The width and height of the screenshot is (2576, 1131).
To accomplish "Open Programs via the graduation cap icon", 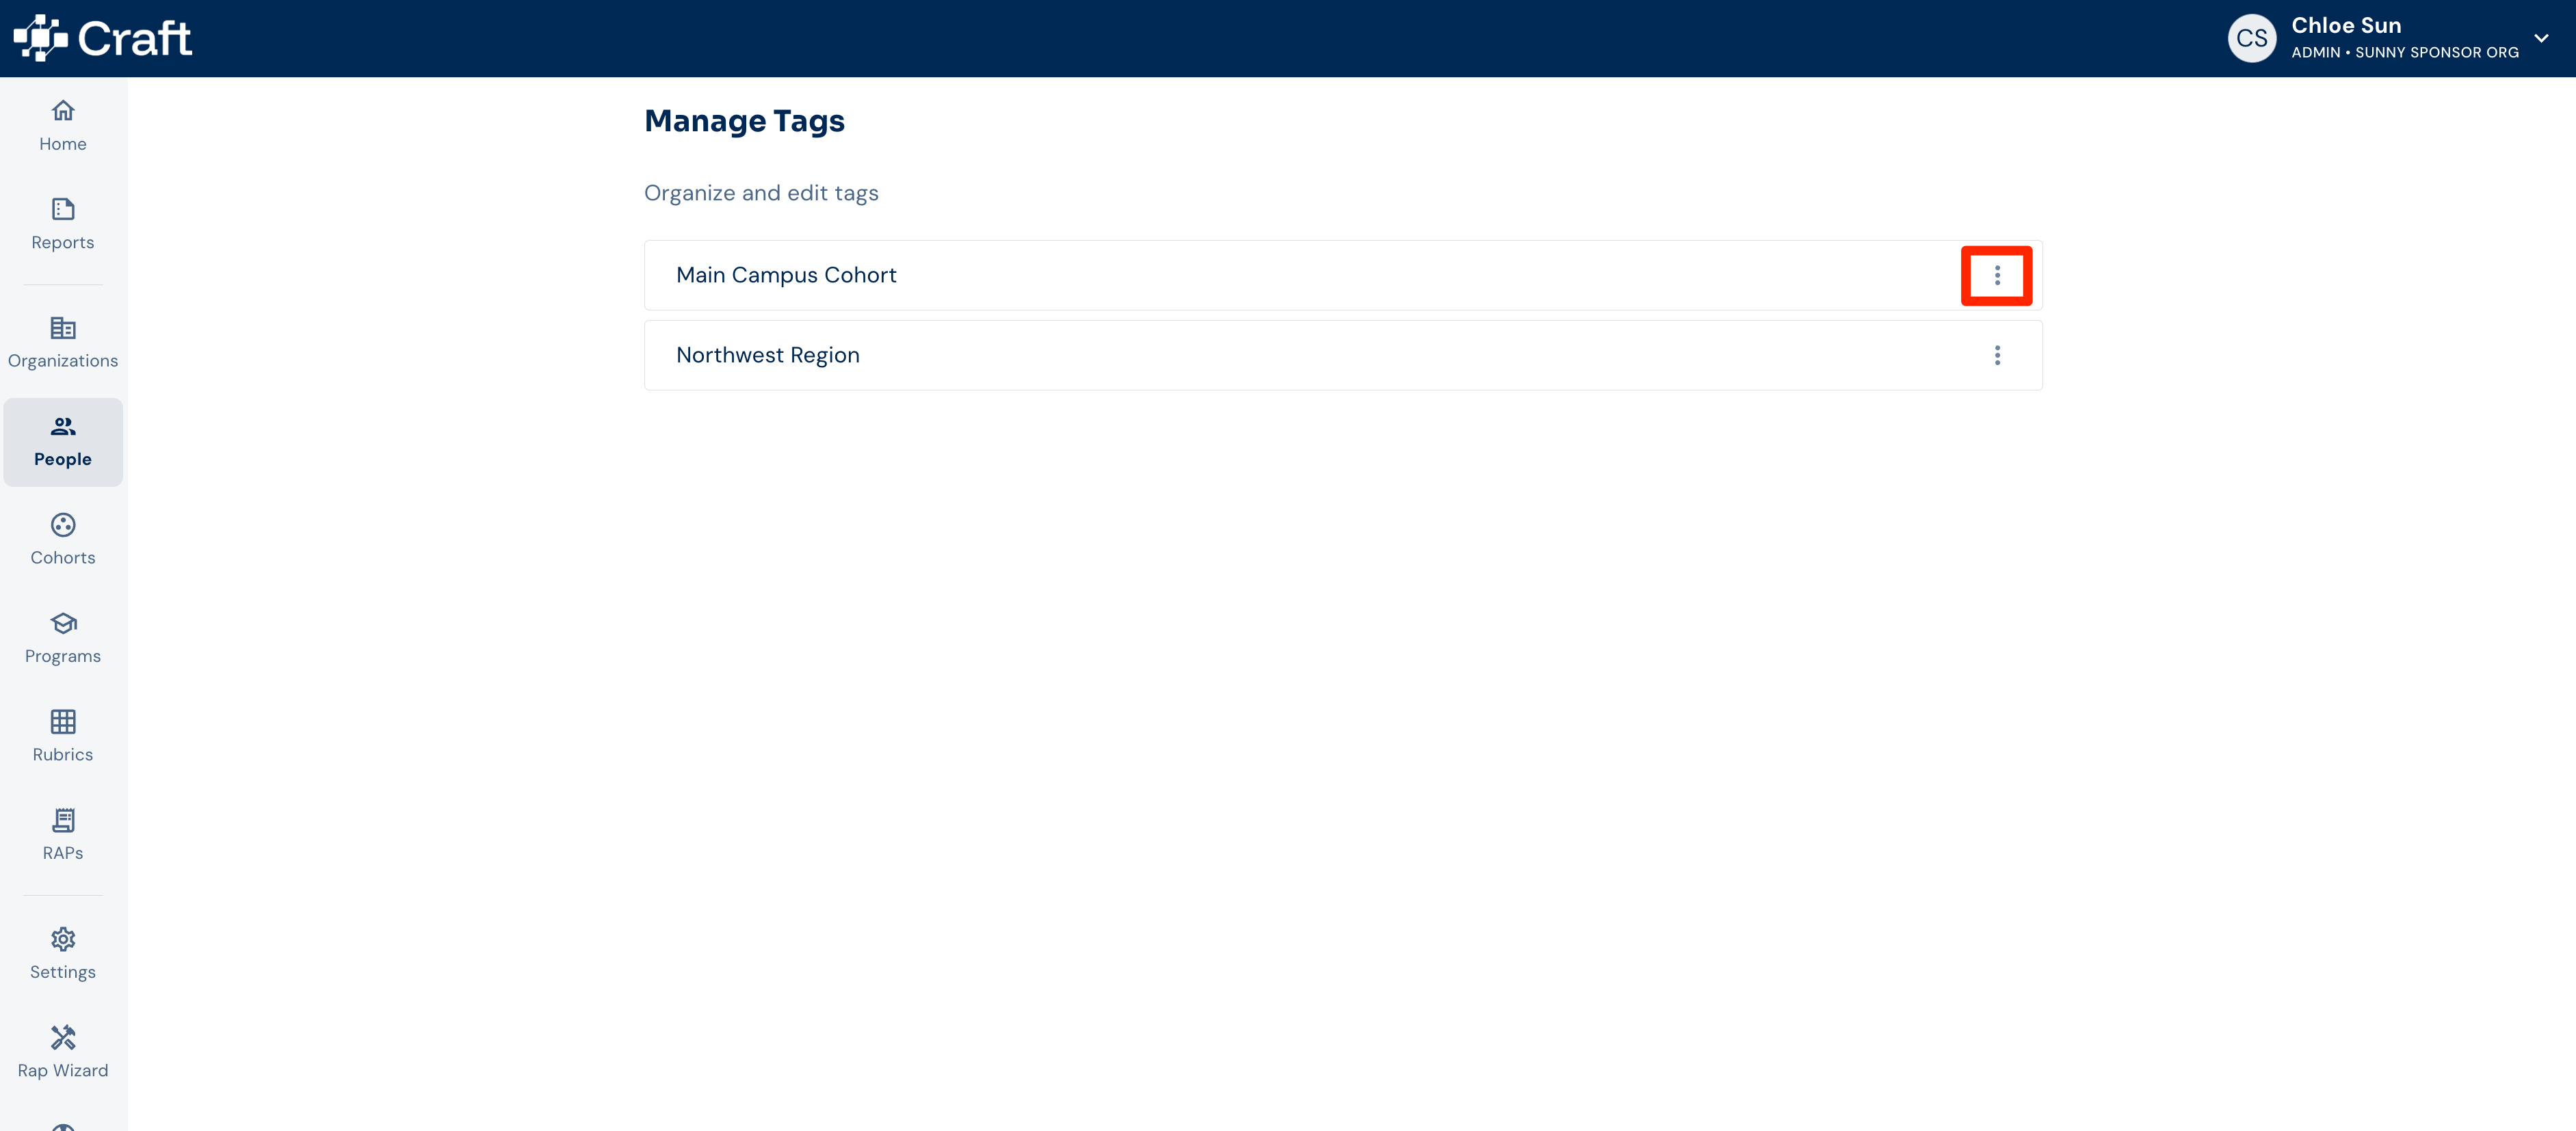I will tap(63, 623).
